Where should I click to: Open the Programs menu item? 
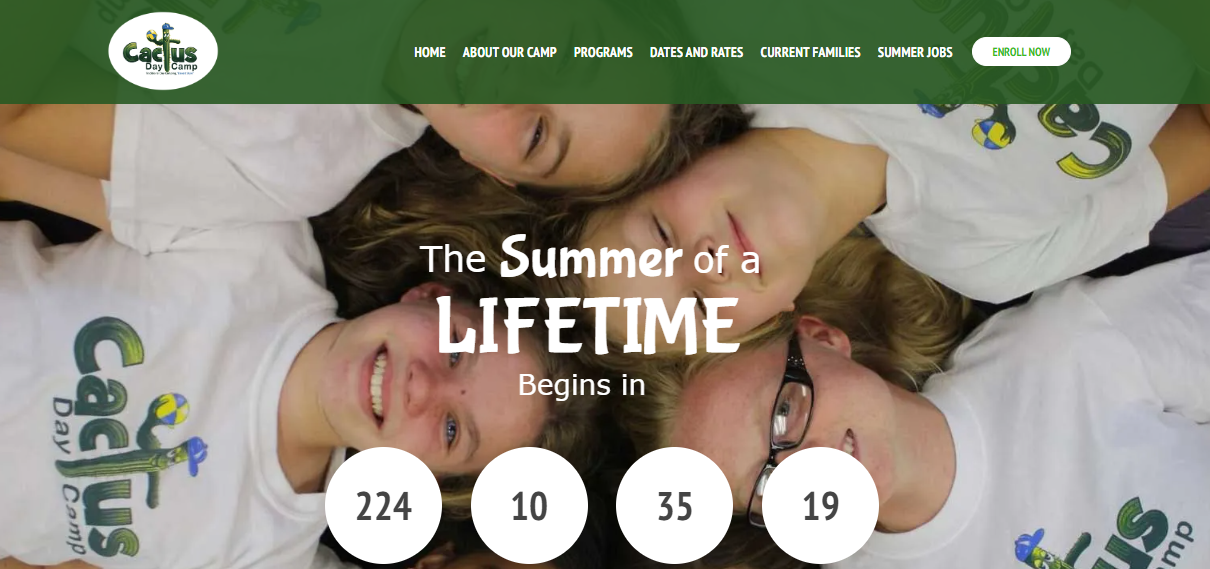(603, 52)
